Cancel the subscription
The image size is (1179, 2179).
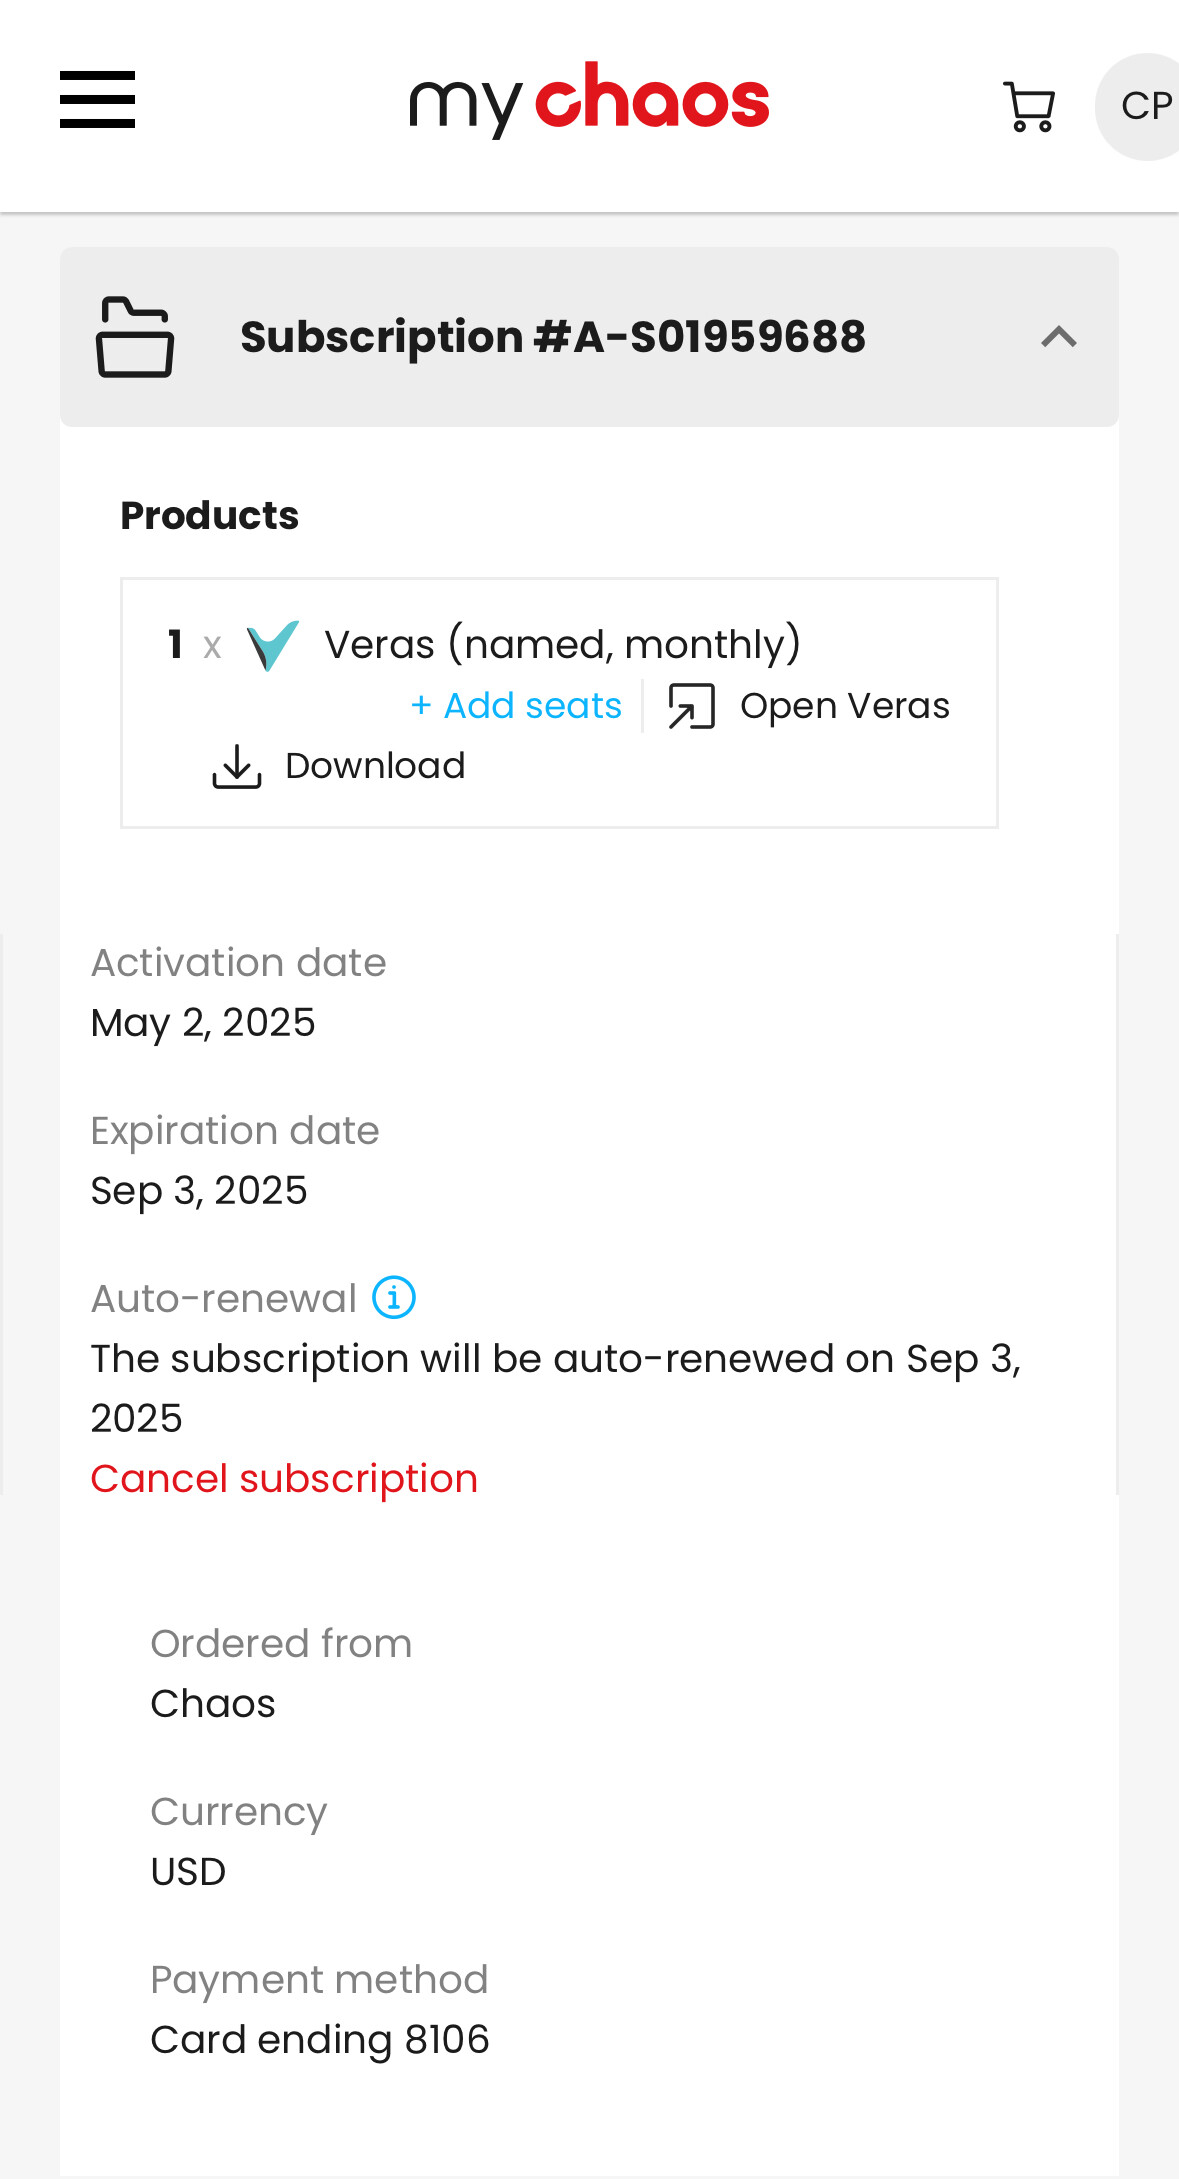pyautogui.click(x=284, y=1478)
